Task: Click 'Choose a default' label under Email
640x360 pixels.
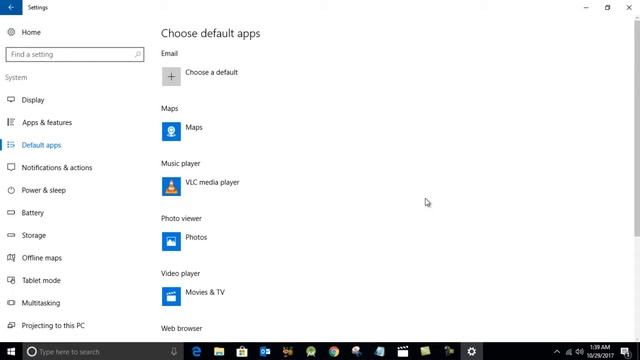Action: (x=211, y=72)
